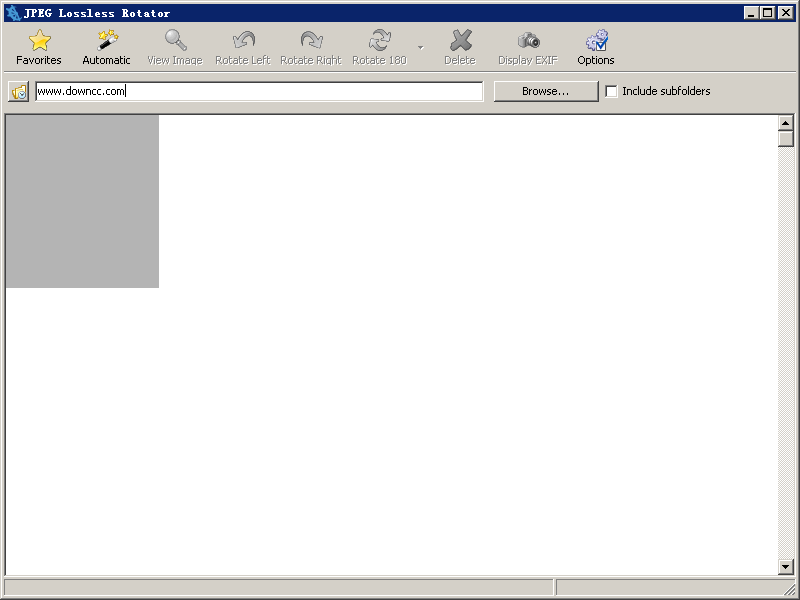Enable the Include subfolders checkbox

point(611,91)
